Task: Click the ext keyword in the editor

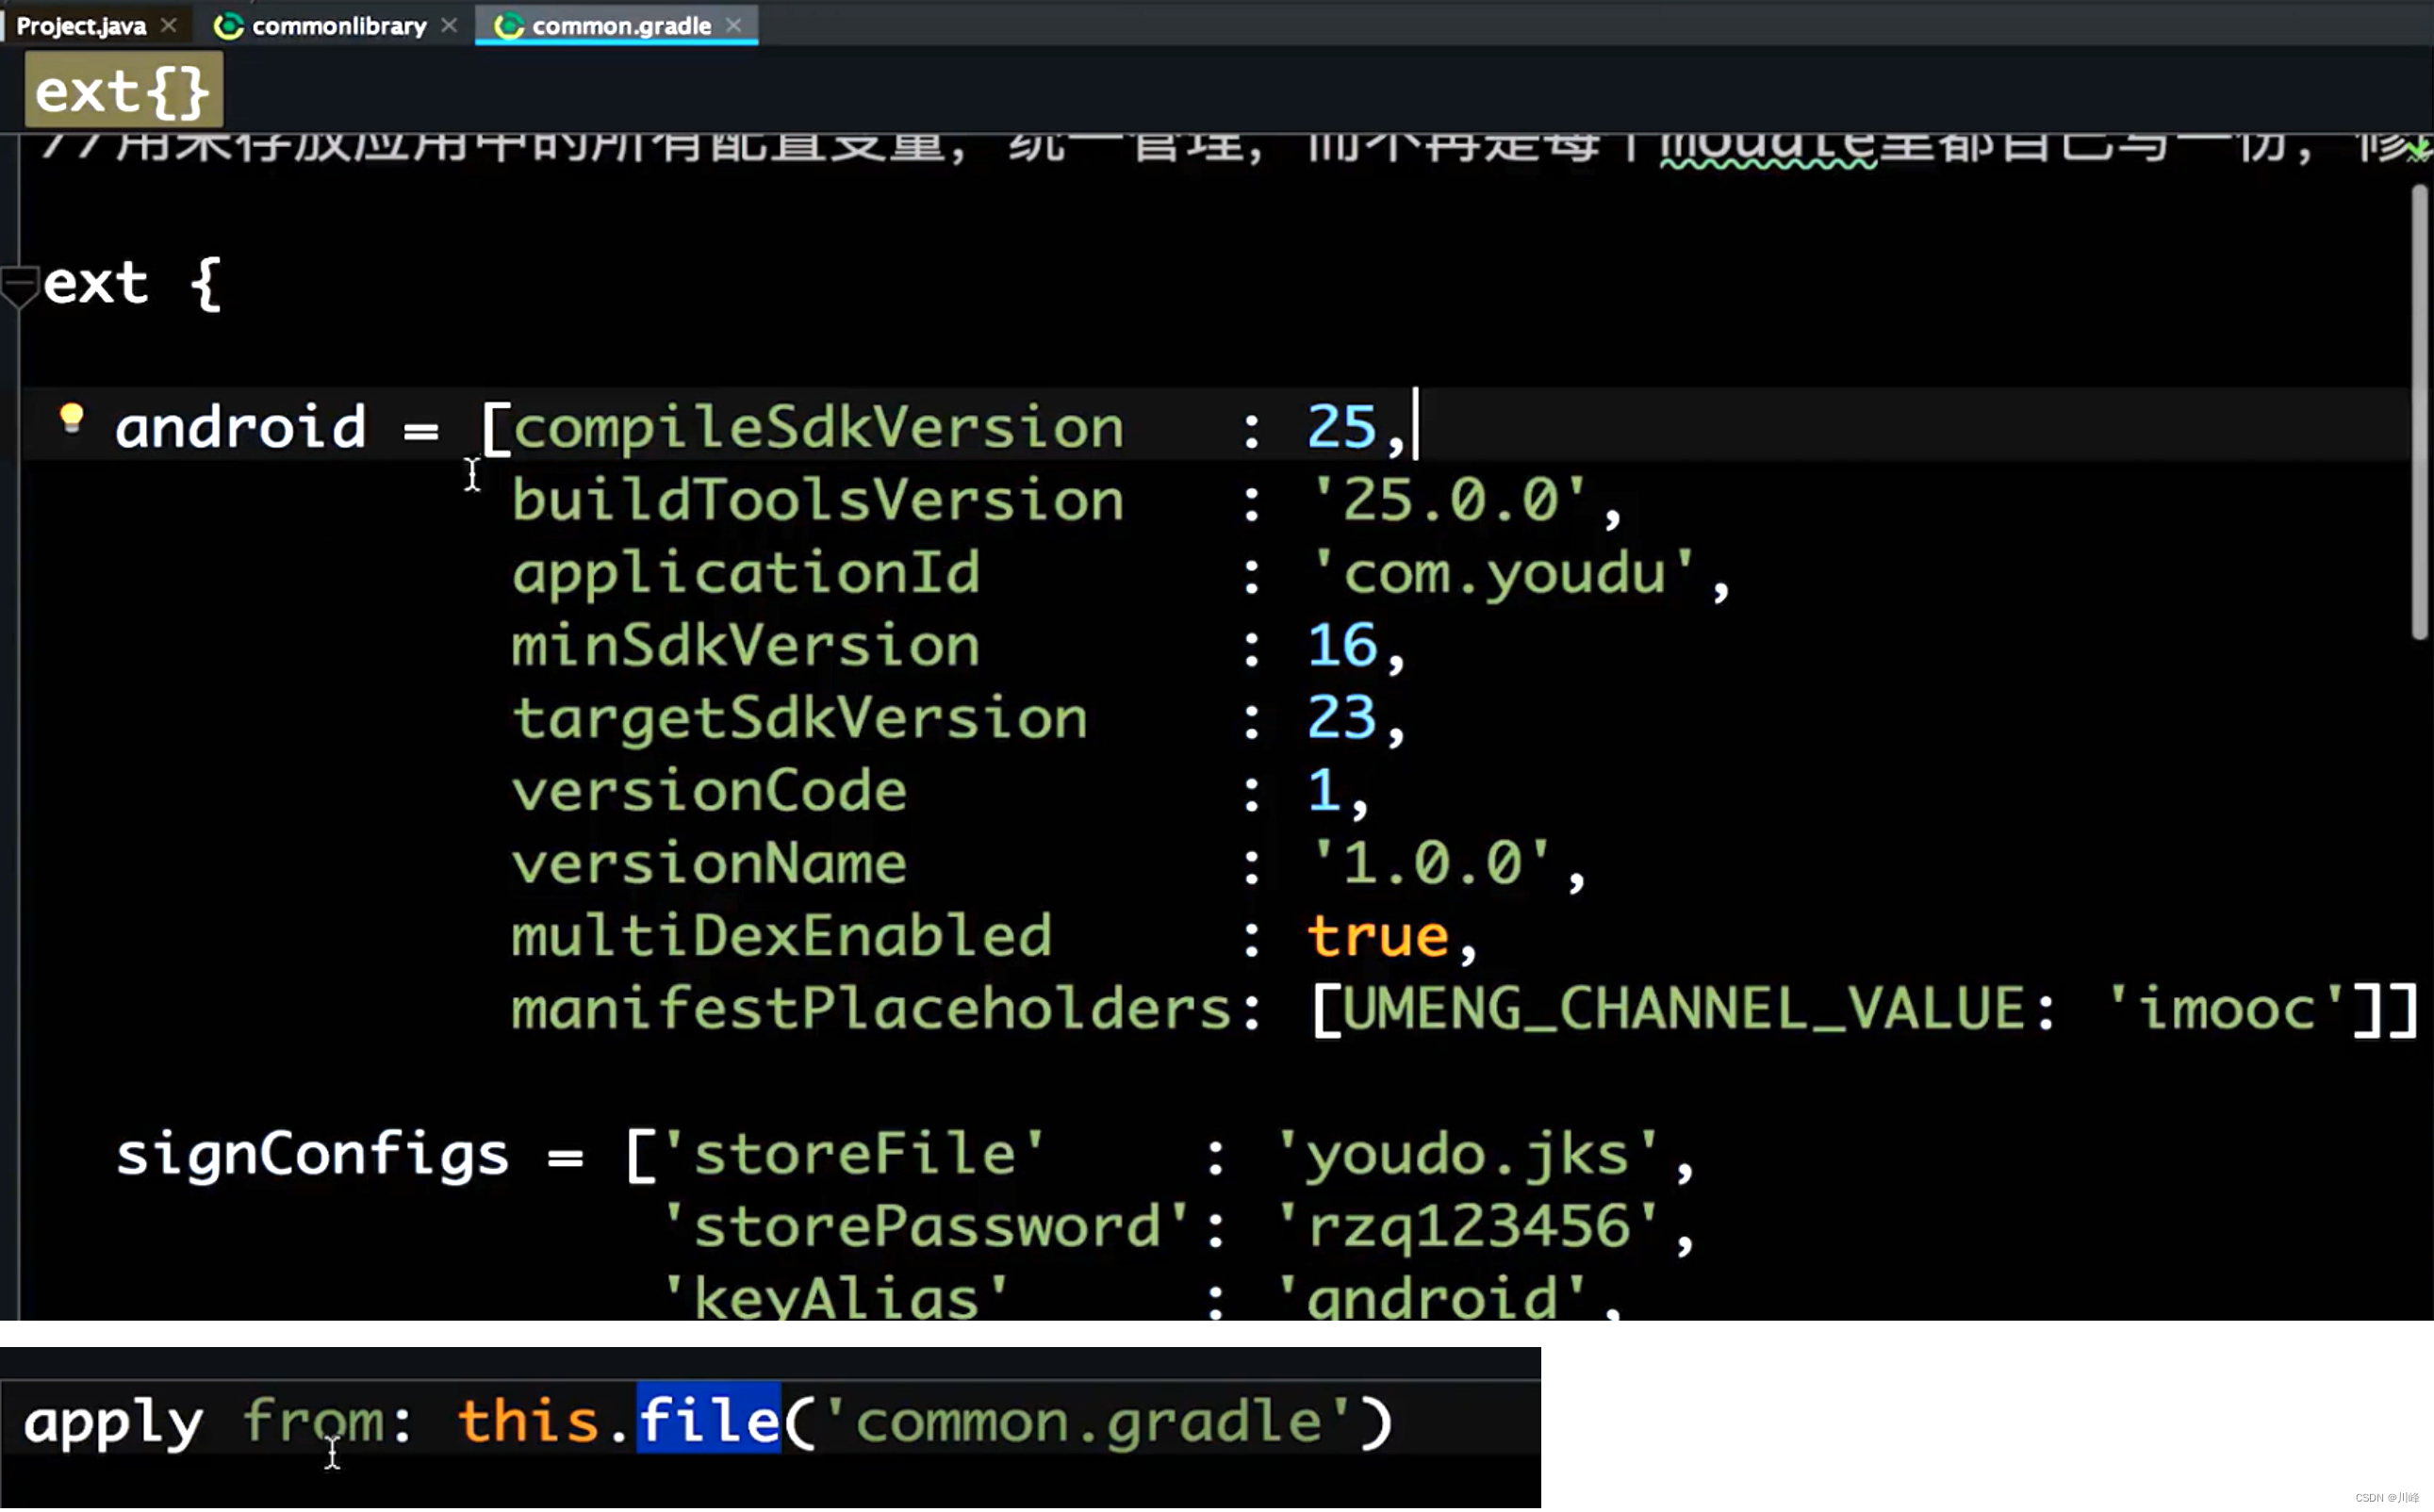Action: (96, 283)
